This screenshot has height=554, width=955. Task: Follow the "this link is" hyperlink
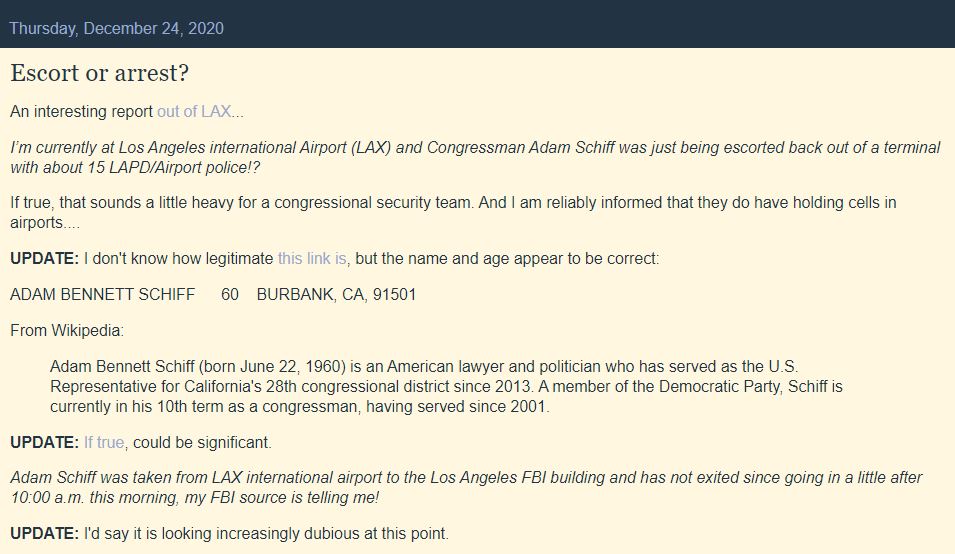tap(312, 258)
